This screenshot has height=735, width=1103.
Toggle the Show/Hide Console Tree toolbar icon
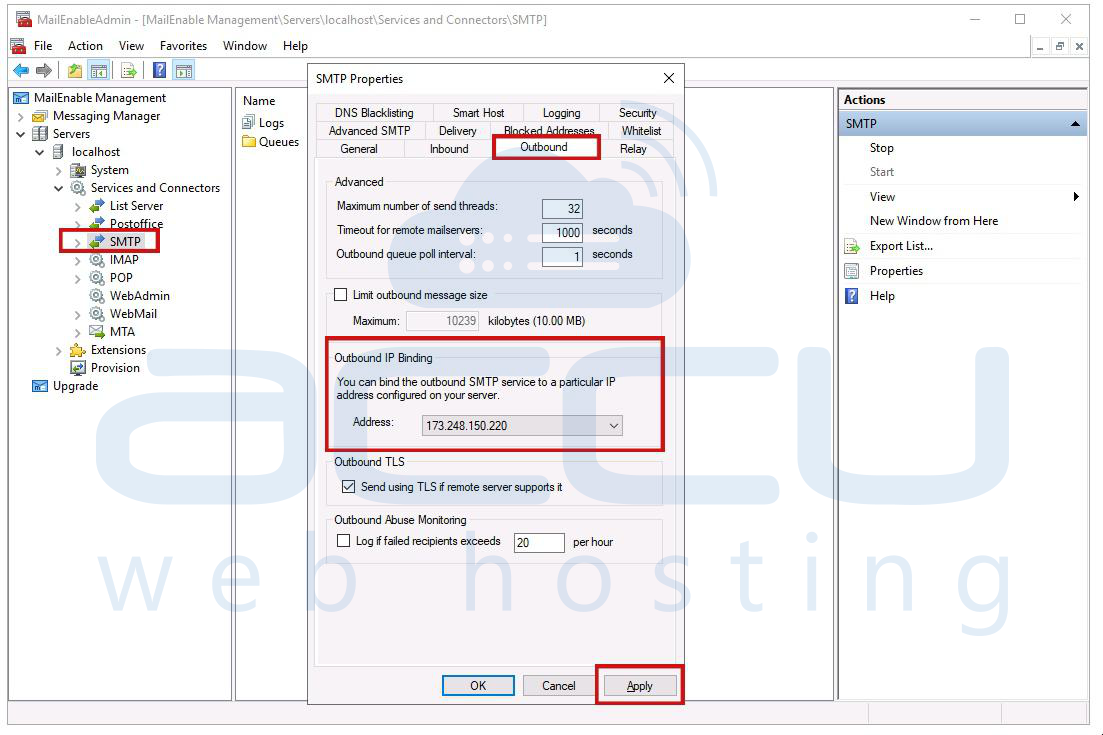tap(98, 70)
